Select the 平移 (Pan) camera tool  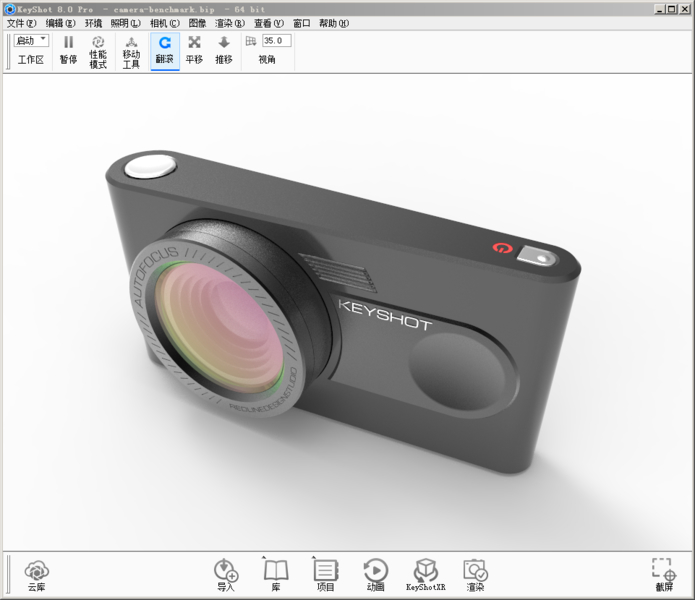(x=194, y=51)
